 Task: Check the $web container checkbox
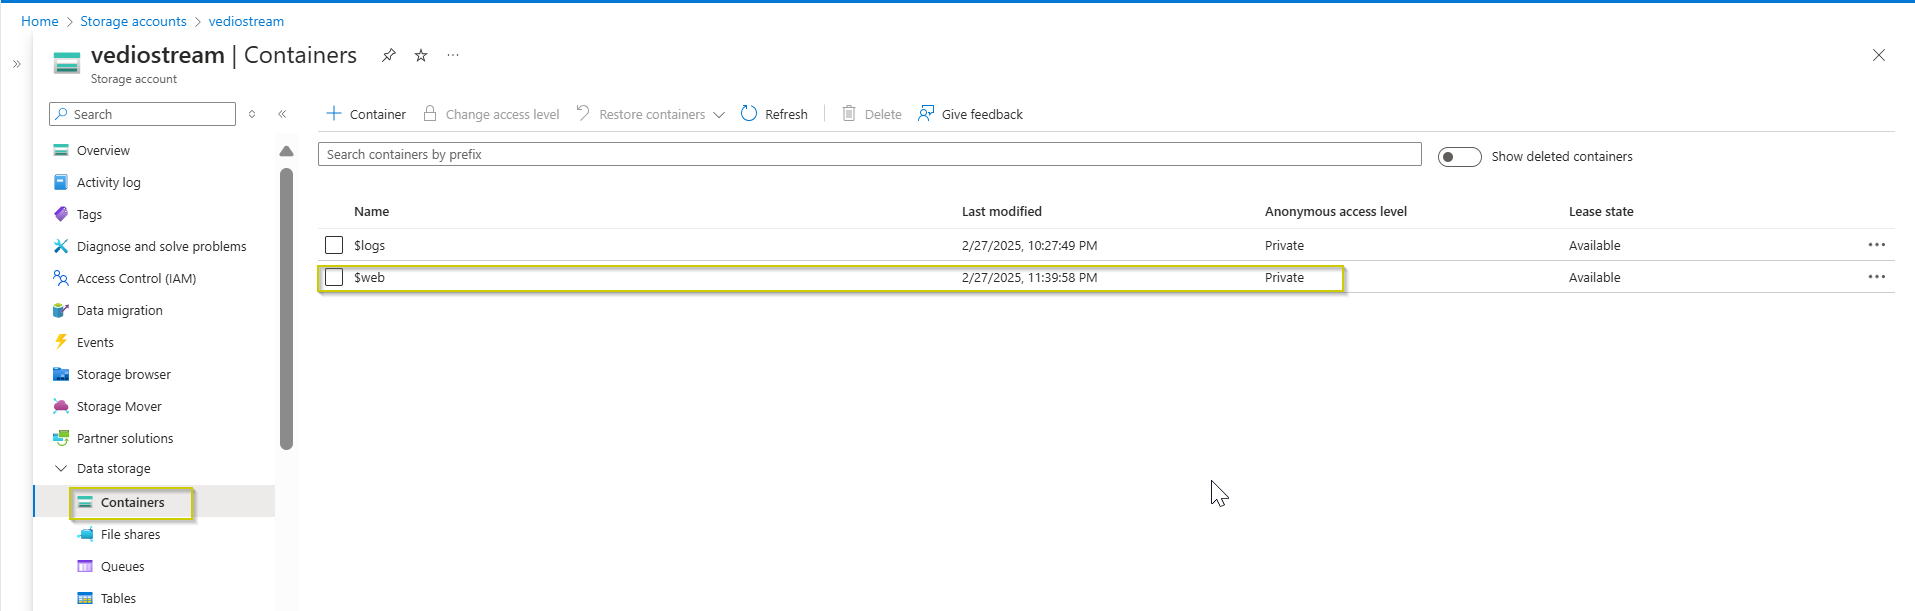coord(334,277)
